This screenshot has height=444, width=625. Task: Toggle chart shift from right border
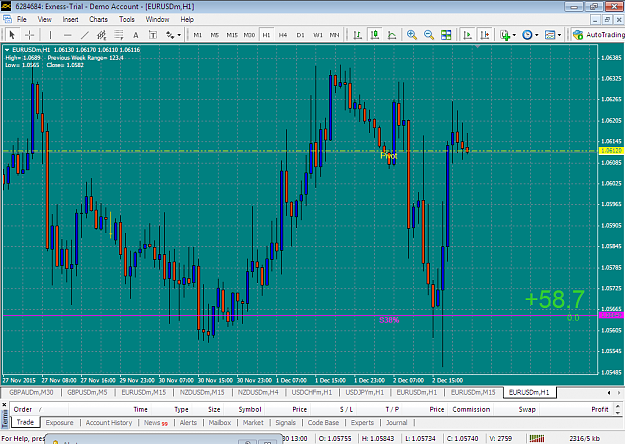click(484, 35)
